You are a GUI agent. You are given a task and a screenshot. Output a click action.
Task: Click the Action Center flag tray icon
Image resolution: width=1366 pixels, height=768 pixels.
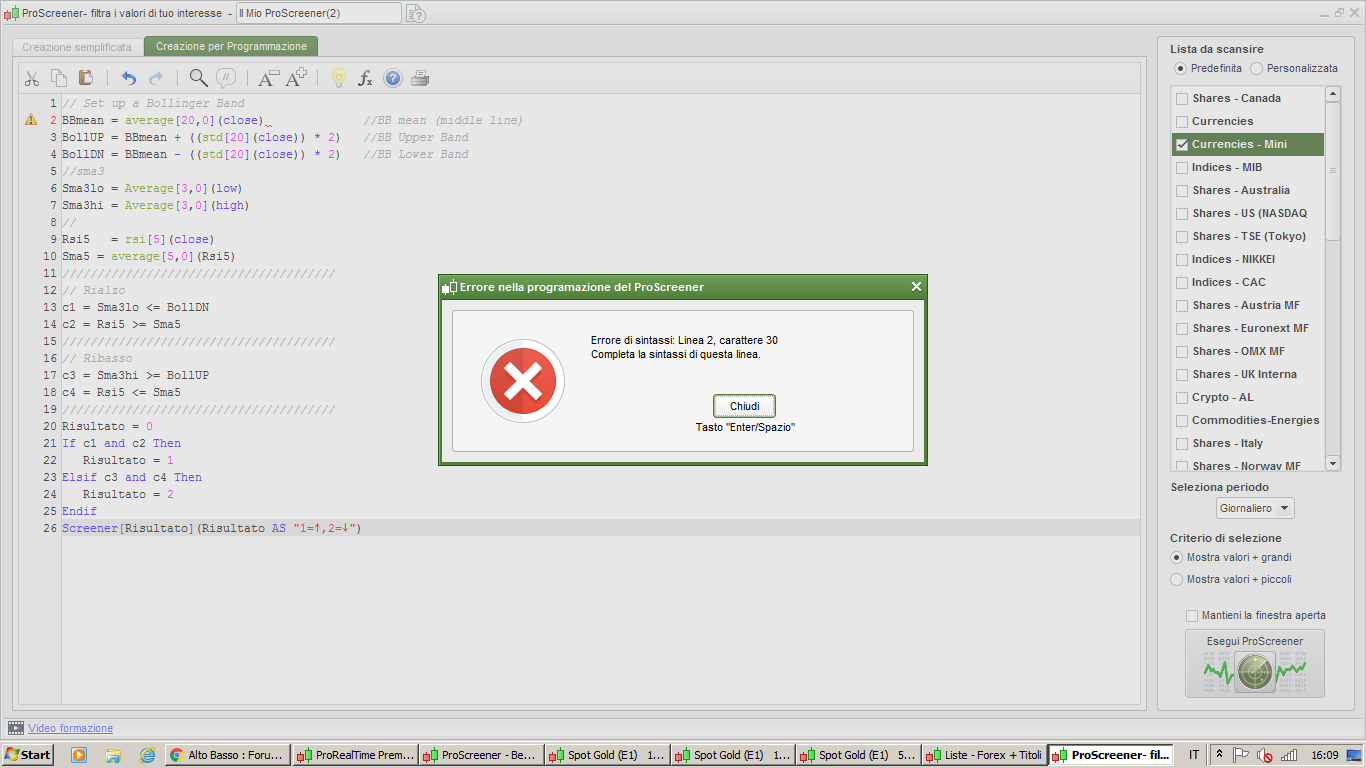point(1241,755)
